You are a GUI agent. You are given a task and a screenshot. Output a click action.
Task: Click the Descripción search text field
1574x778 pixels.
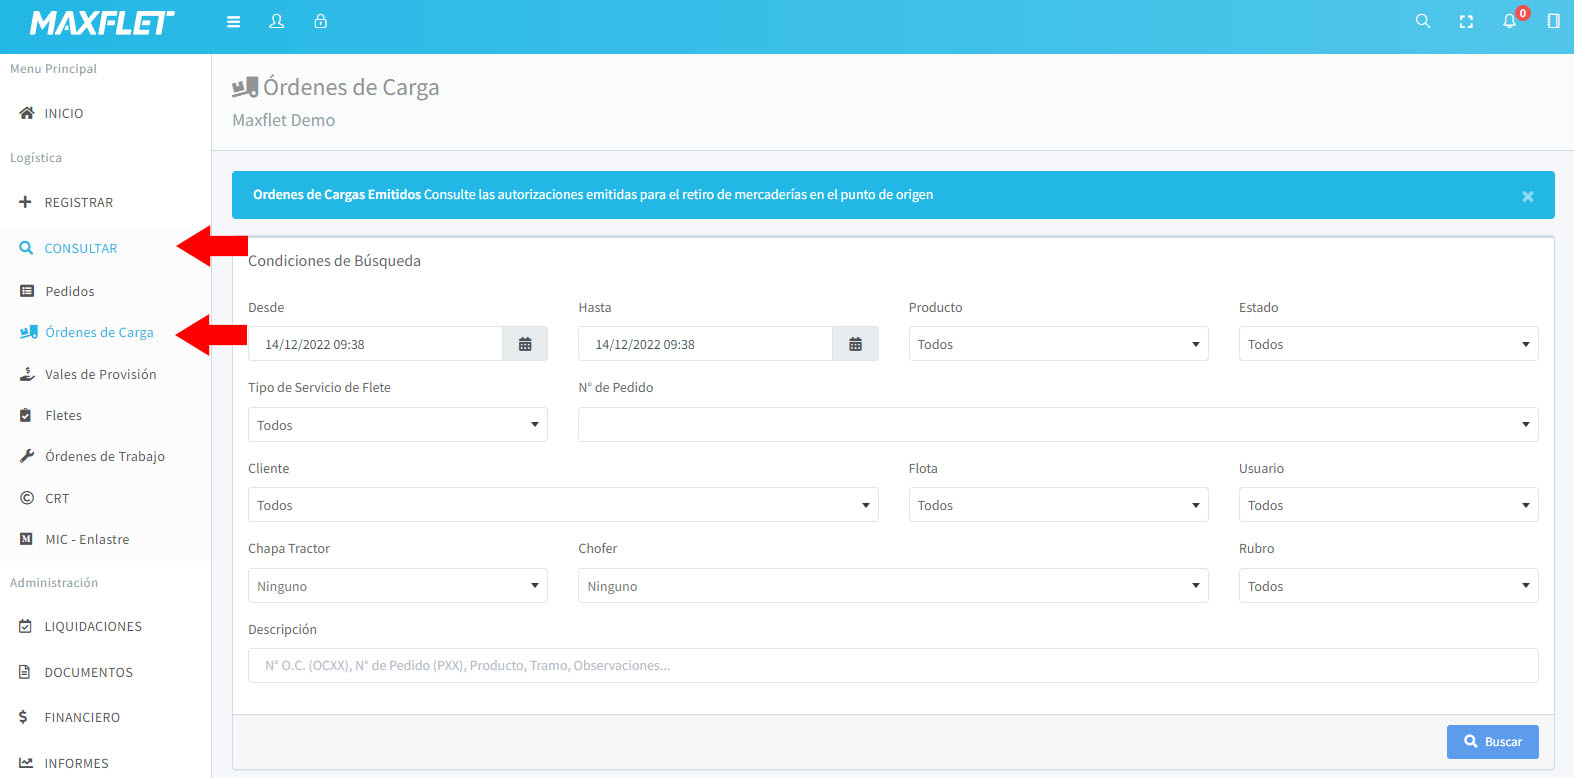click(x=892, y=665)
